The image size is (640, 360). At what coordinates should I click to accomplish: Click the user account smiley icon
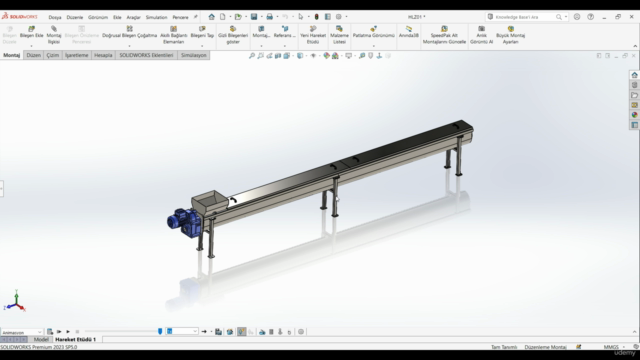point(577,17)
